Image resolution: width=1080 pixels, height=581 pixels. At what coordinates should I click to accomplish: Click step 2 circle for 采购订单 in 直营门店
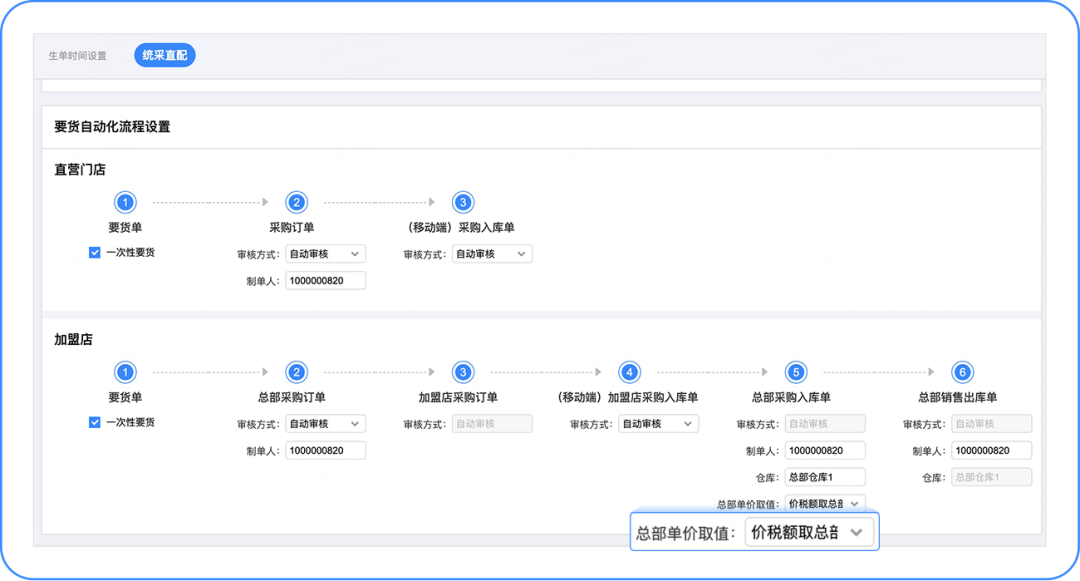tap(296, 202)
